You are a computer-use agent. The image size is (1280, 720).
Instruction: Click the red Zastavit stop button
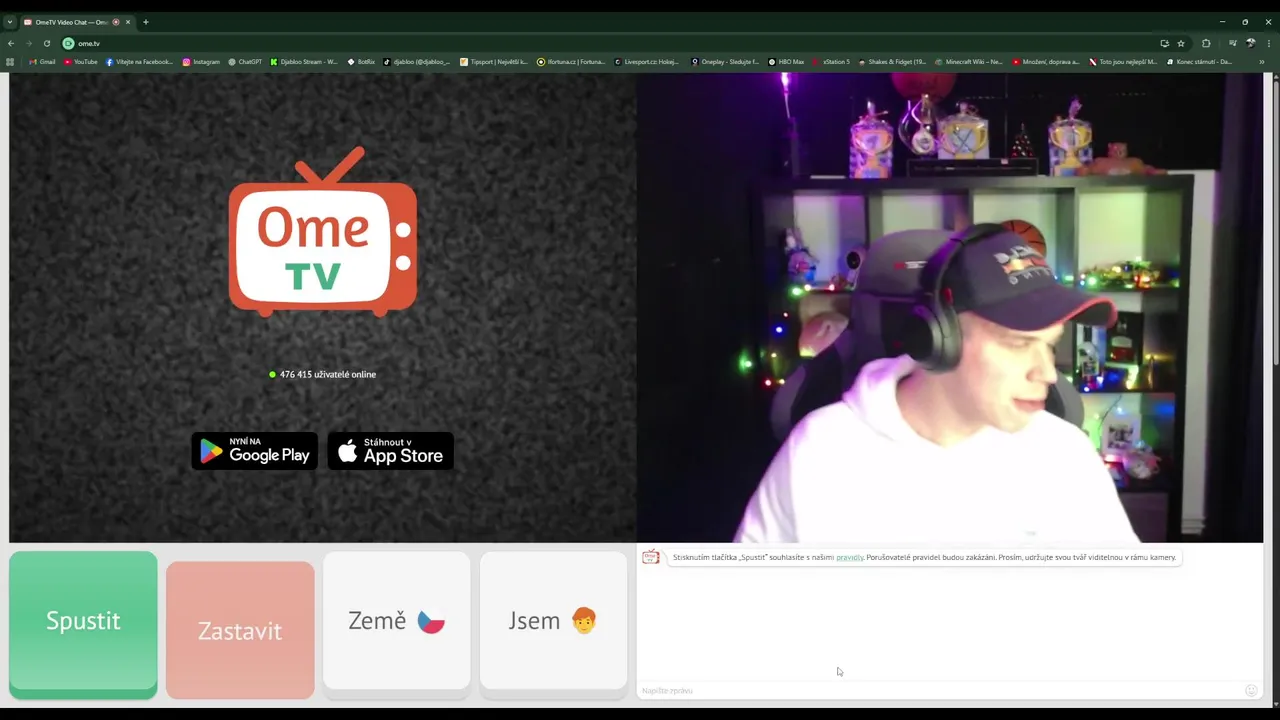[240, 630]
